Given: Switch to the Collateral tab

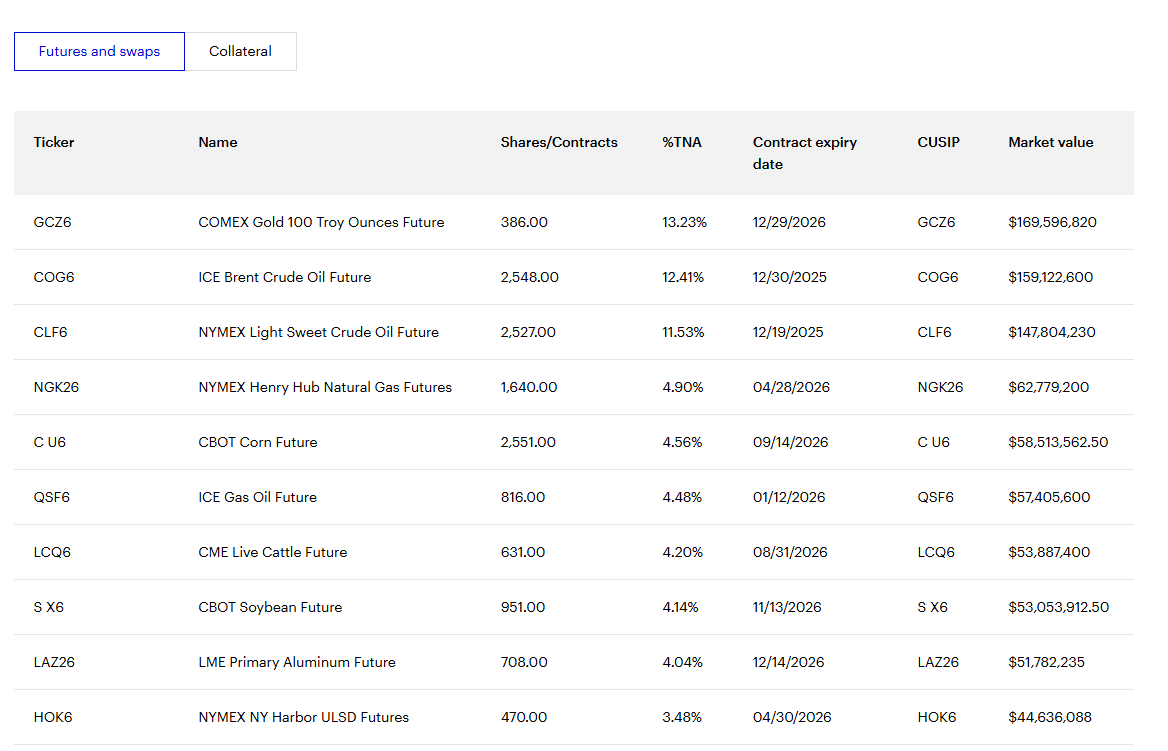Looking at the screenshot, I should point(241,51).
